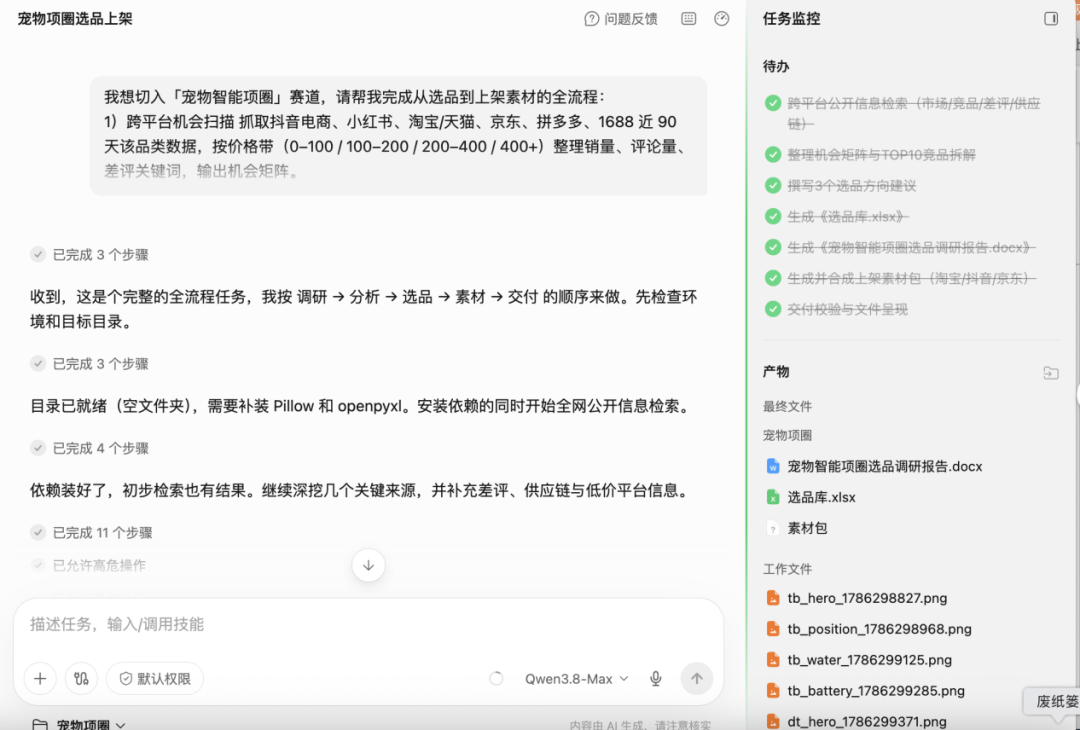Viewport: 1080px width, 730px height.
Task: Click the scroll-to-bottom arrow button
Action: (368, 565)
